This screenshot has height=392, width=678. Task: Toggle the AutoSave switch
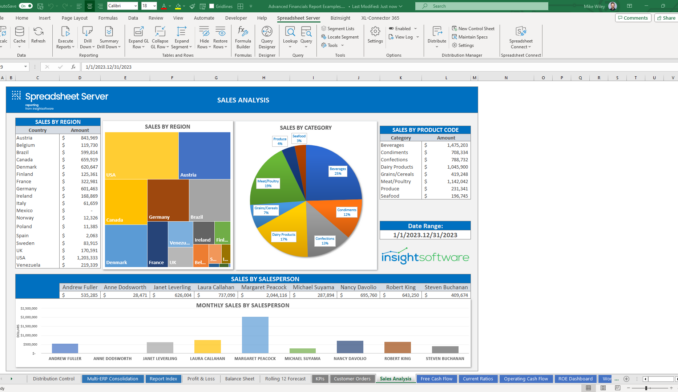26,6
